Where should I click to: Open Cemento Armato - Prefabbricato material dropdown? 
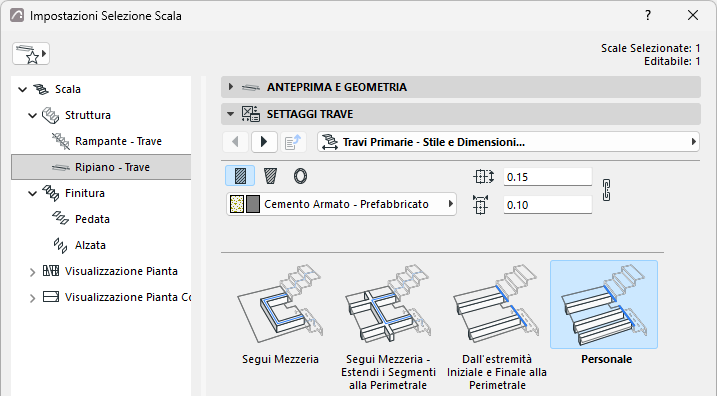click(x=341, y=204)
